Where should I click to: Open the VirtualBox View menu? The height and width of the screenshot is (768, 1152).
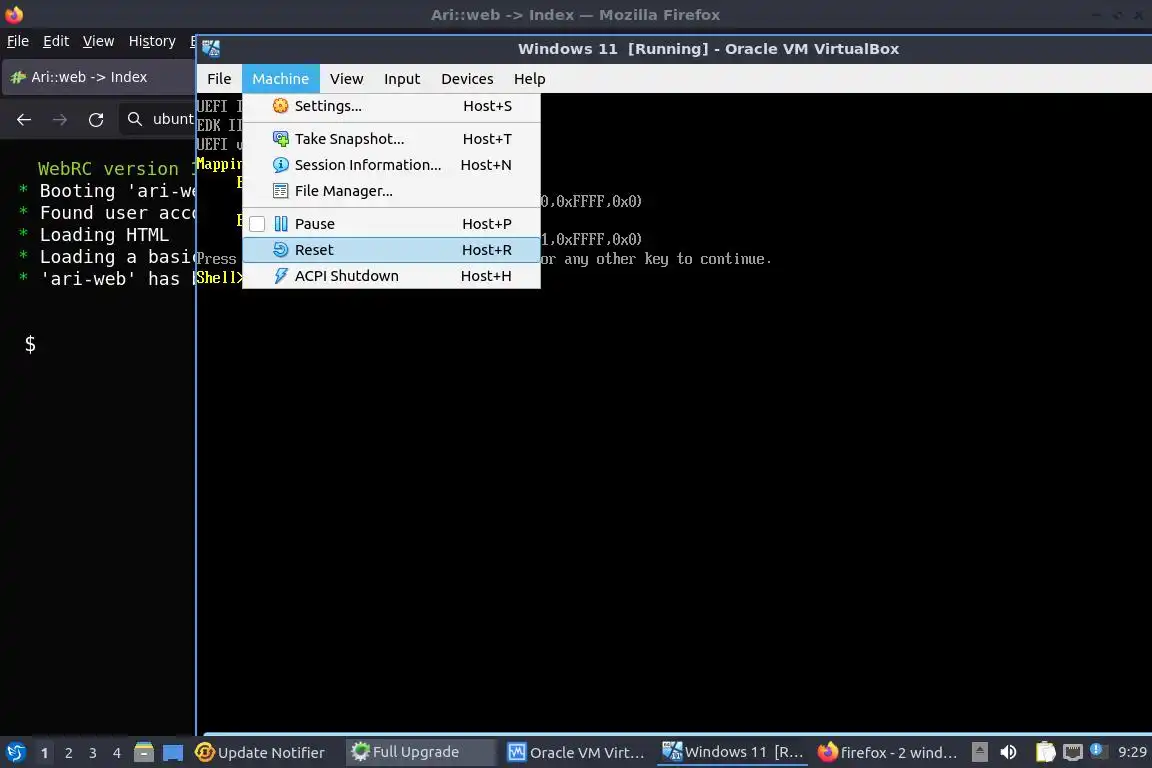(346, 79)
